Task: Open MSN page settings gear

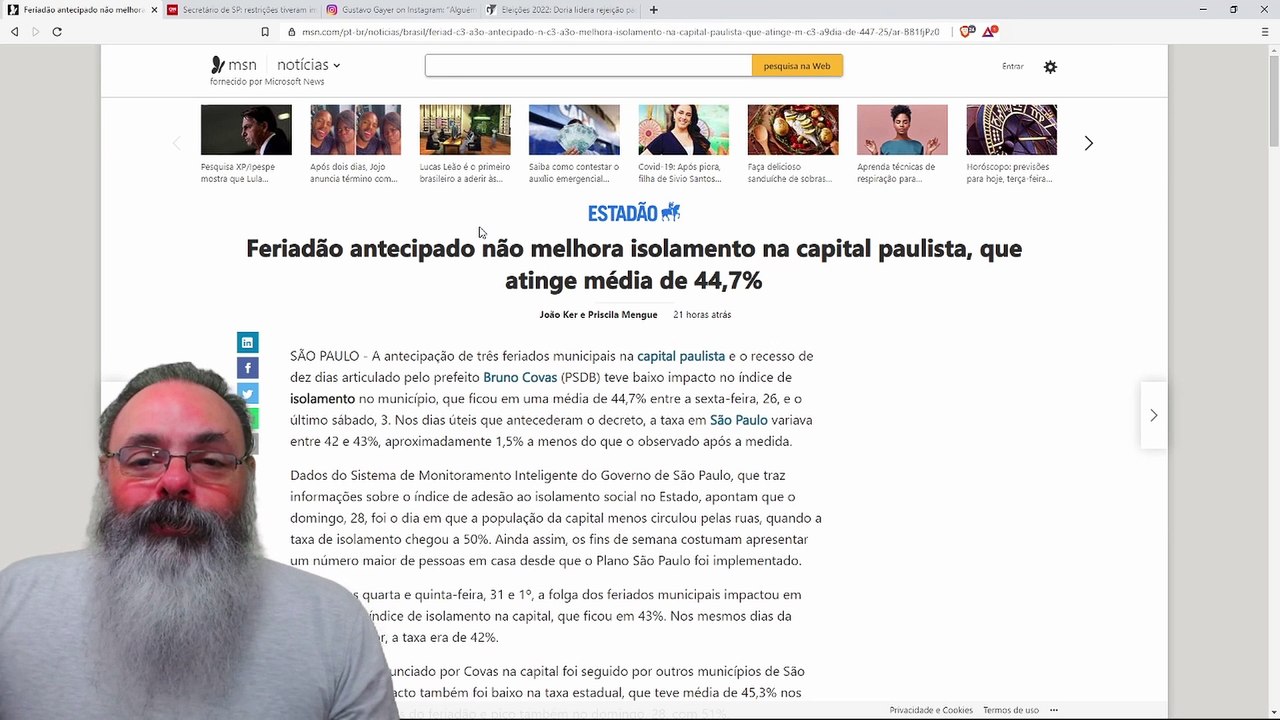Action: pos(1050,67)
